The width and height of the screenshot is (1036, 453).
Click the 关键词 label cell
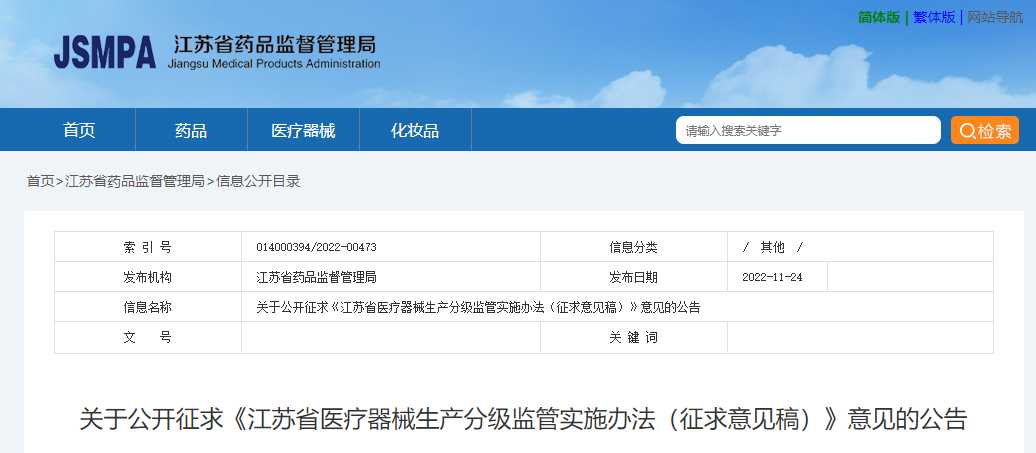[x=634, y=337]
